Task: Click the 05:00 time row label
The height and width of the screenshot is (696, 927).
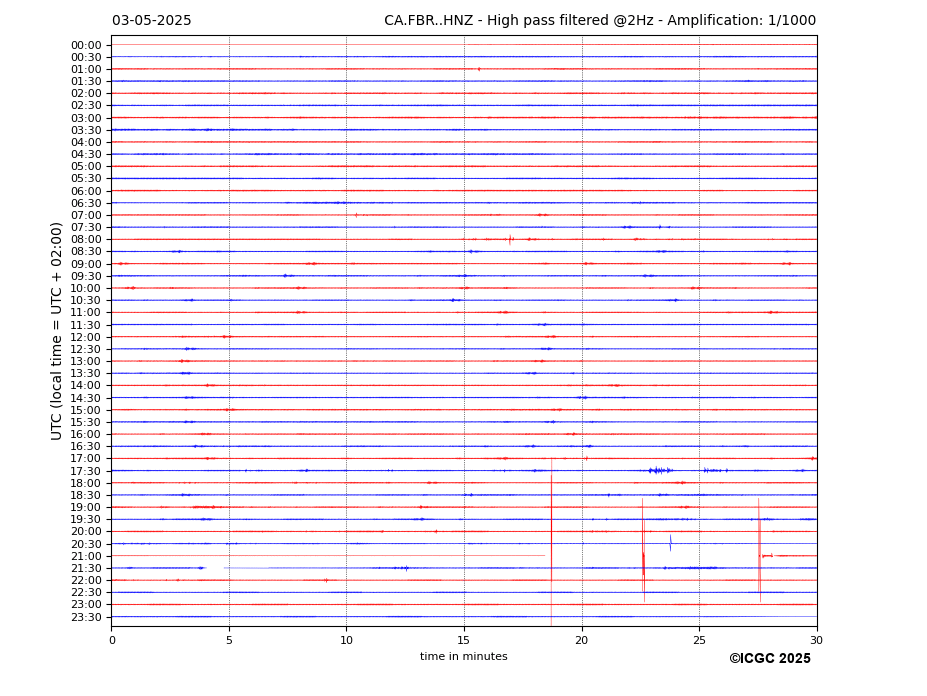Action: coord(86,167)
